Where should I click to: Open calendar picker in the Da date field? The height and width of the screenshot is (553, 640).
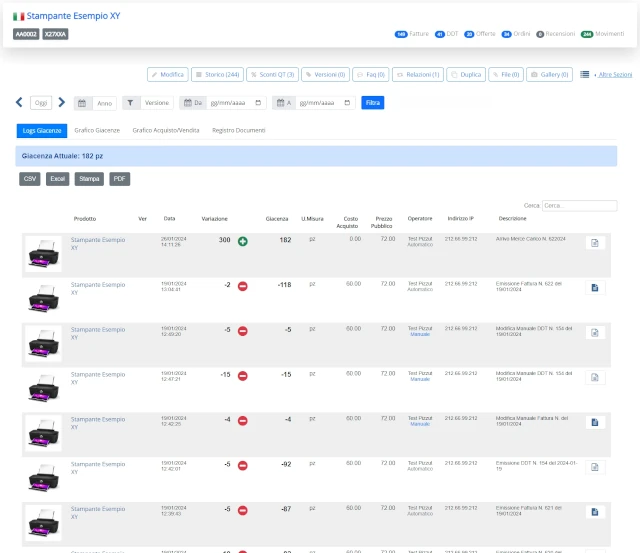tap(258, 103)
